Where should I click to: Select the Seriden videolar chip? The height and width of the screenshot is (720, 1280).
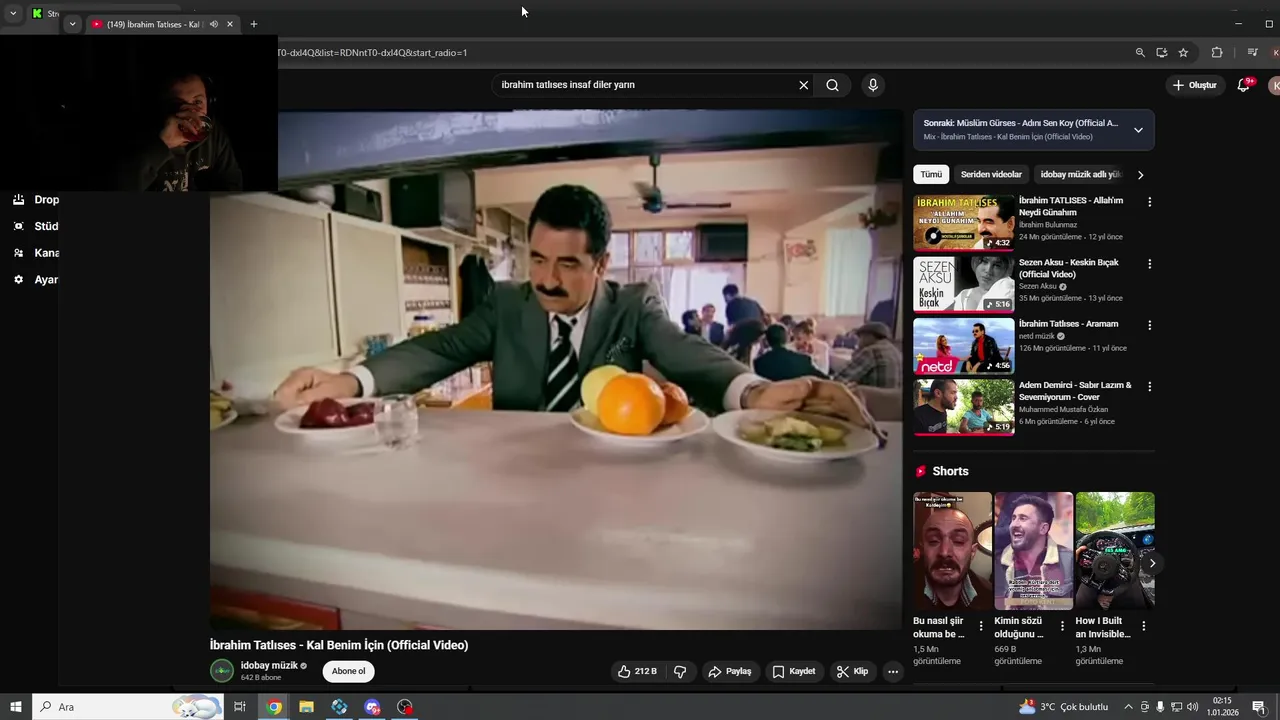point(991,174)
